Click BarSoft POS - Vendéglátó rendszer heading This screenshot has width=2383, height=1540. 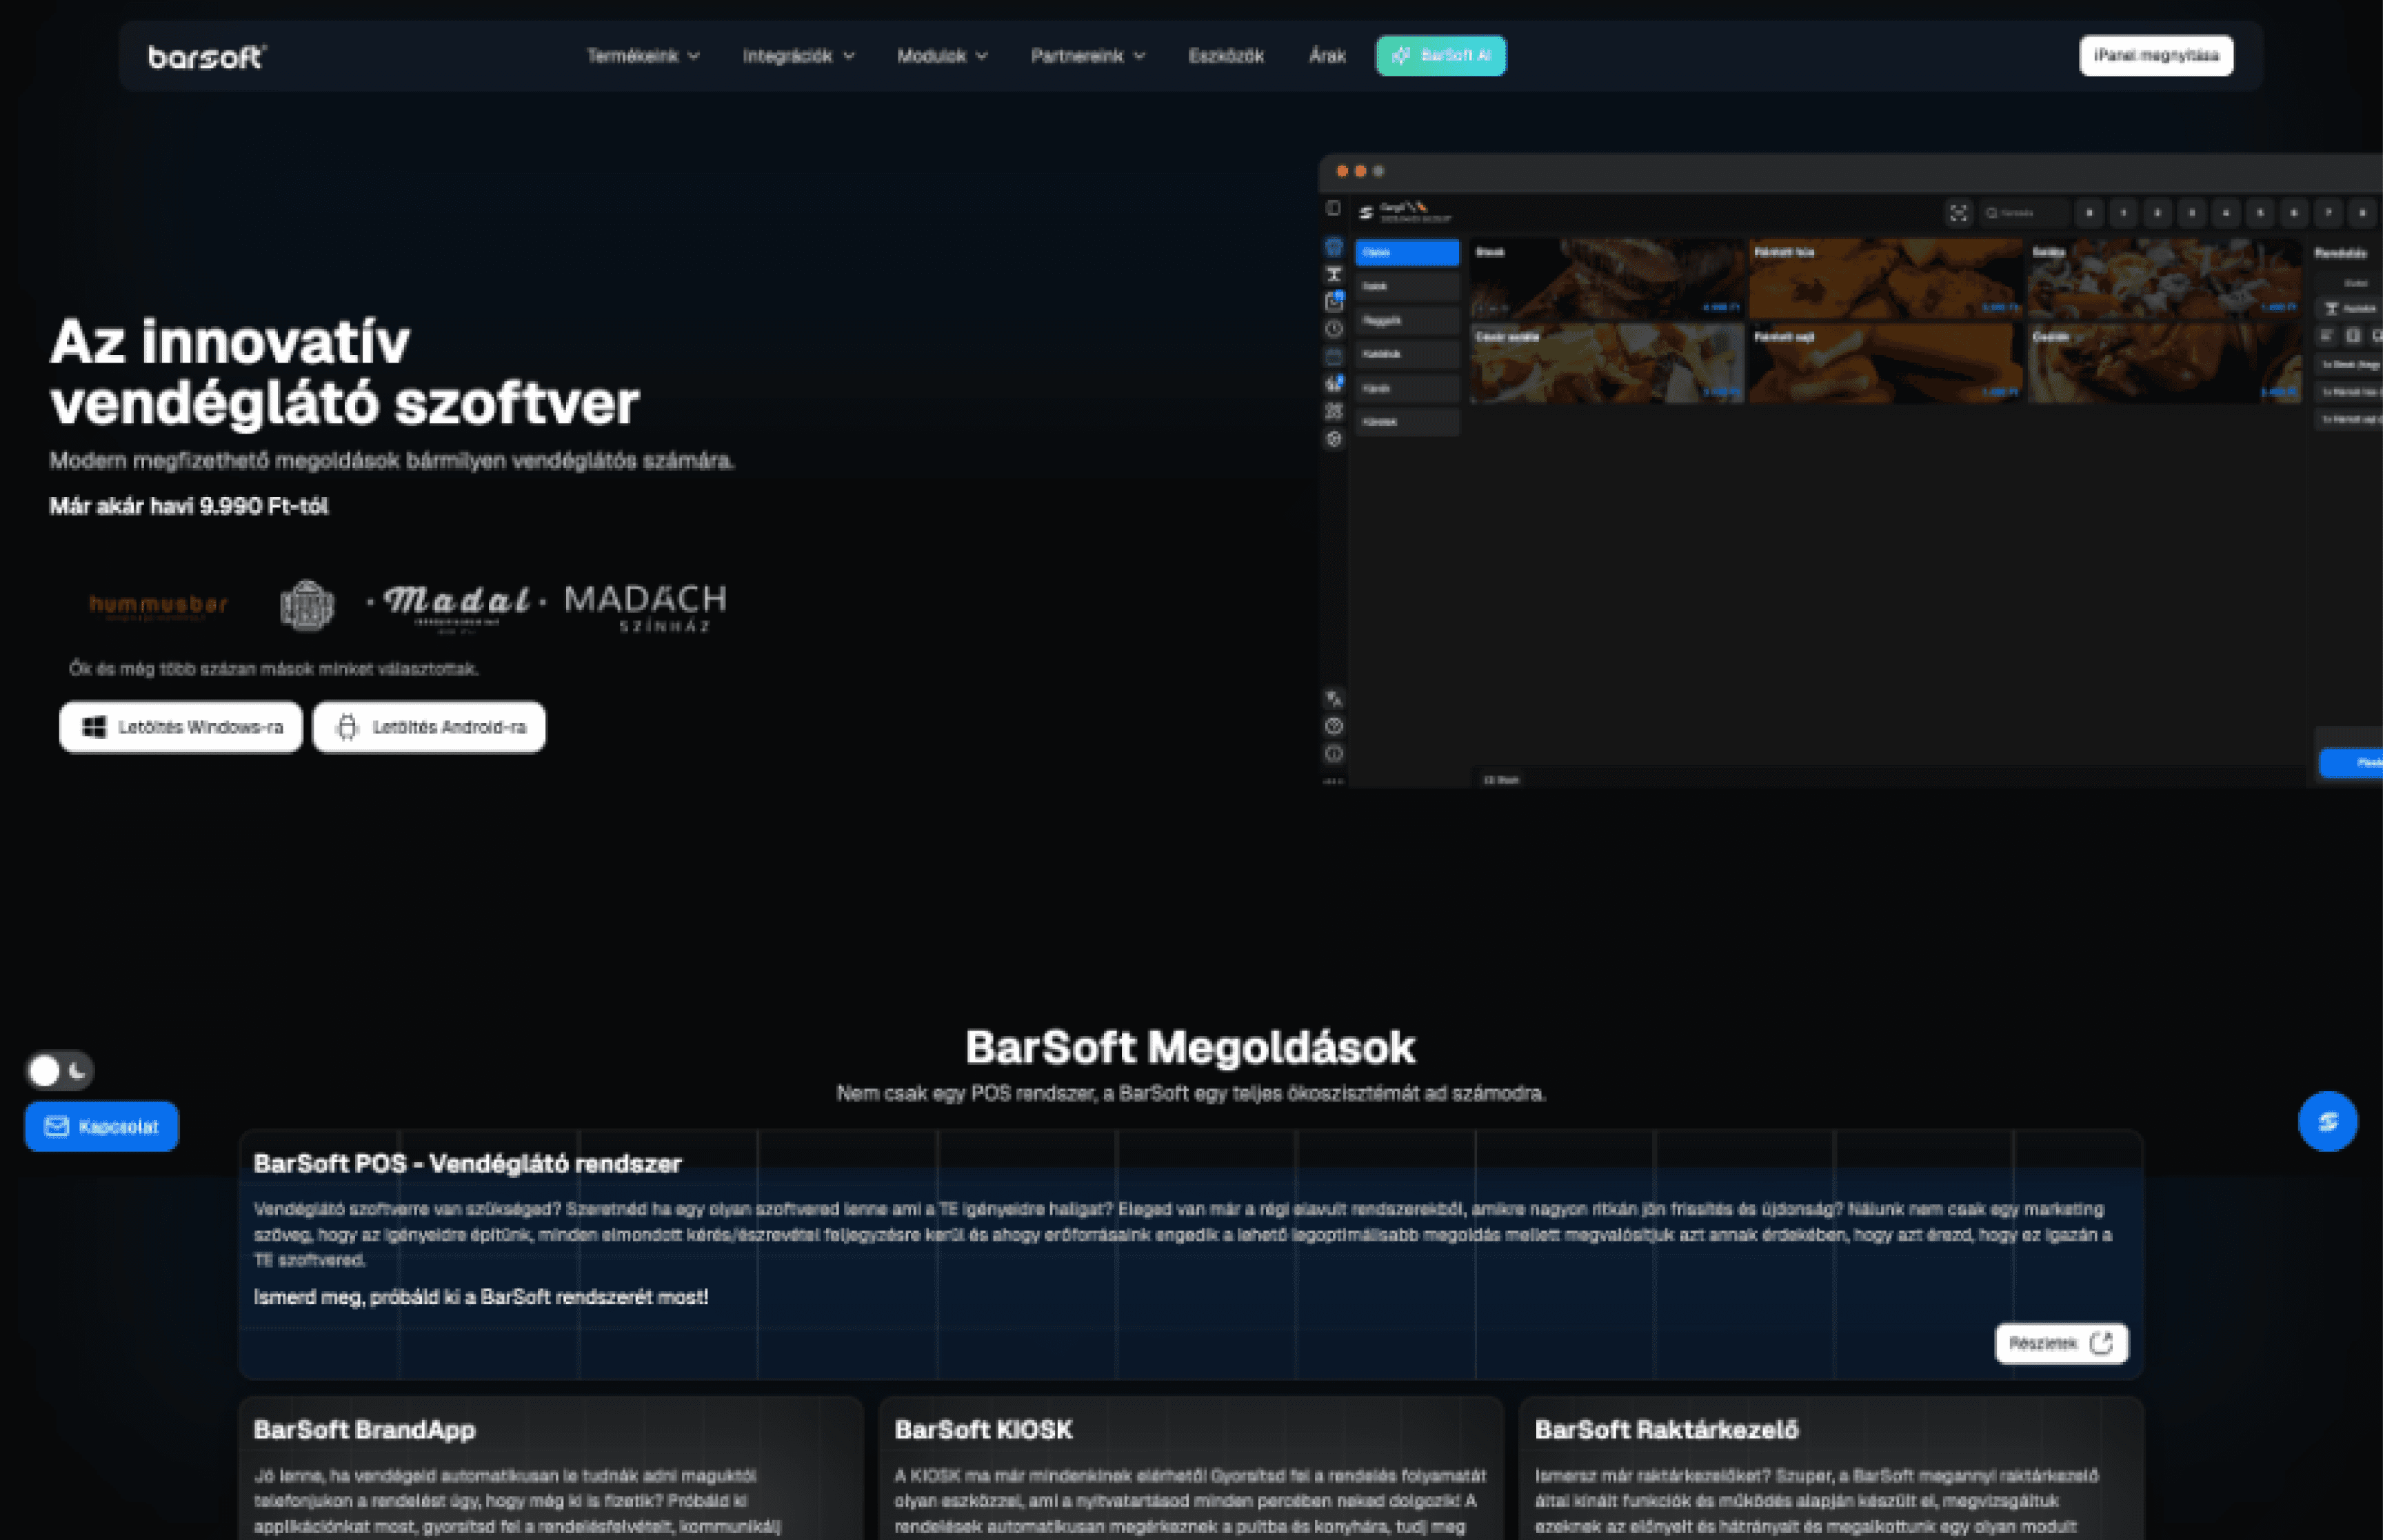467,1164
